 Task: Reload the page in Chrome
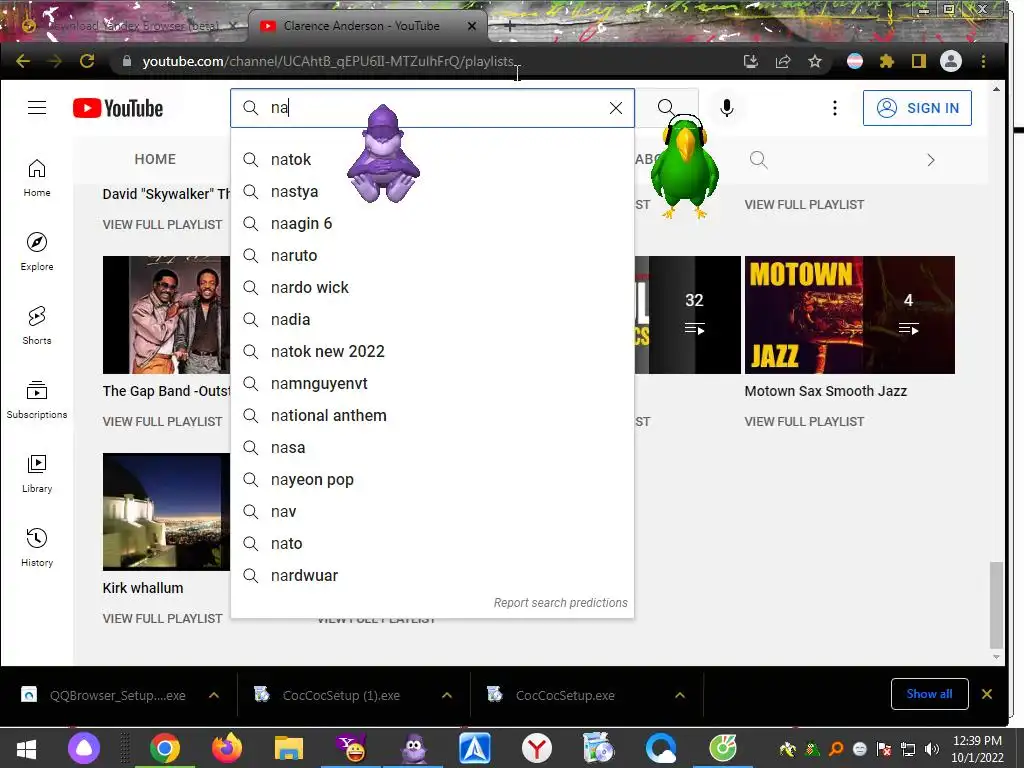[87, 61]
